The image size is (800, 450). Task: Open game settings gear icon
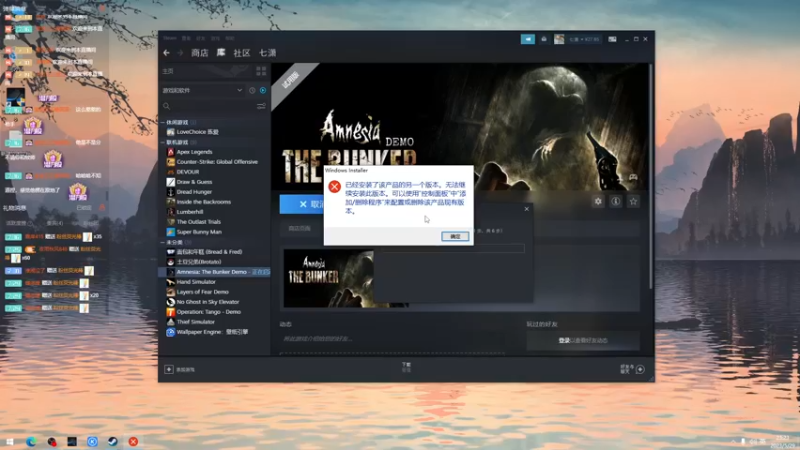click(x=598, y=202)
